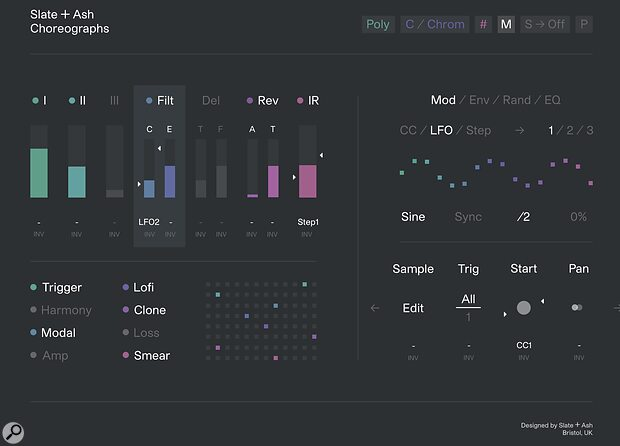Change the Sine waveform shape selector
This screenshot has height=446, width=620.
click(413, 216)
